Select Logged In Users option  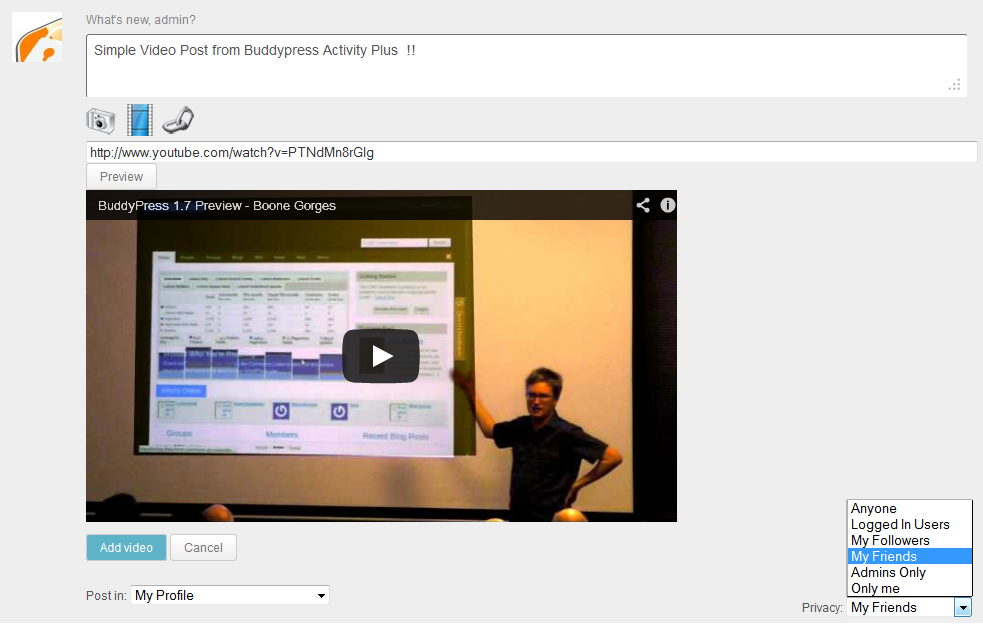[x=909, y=524]
